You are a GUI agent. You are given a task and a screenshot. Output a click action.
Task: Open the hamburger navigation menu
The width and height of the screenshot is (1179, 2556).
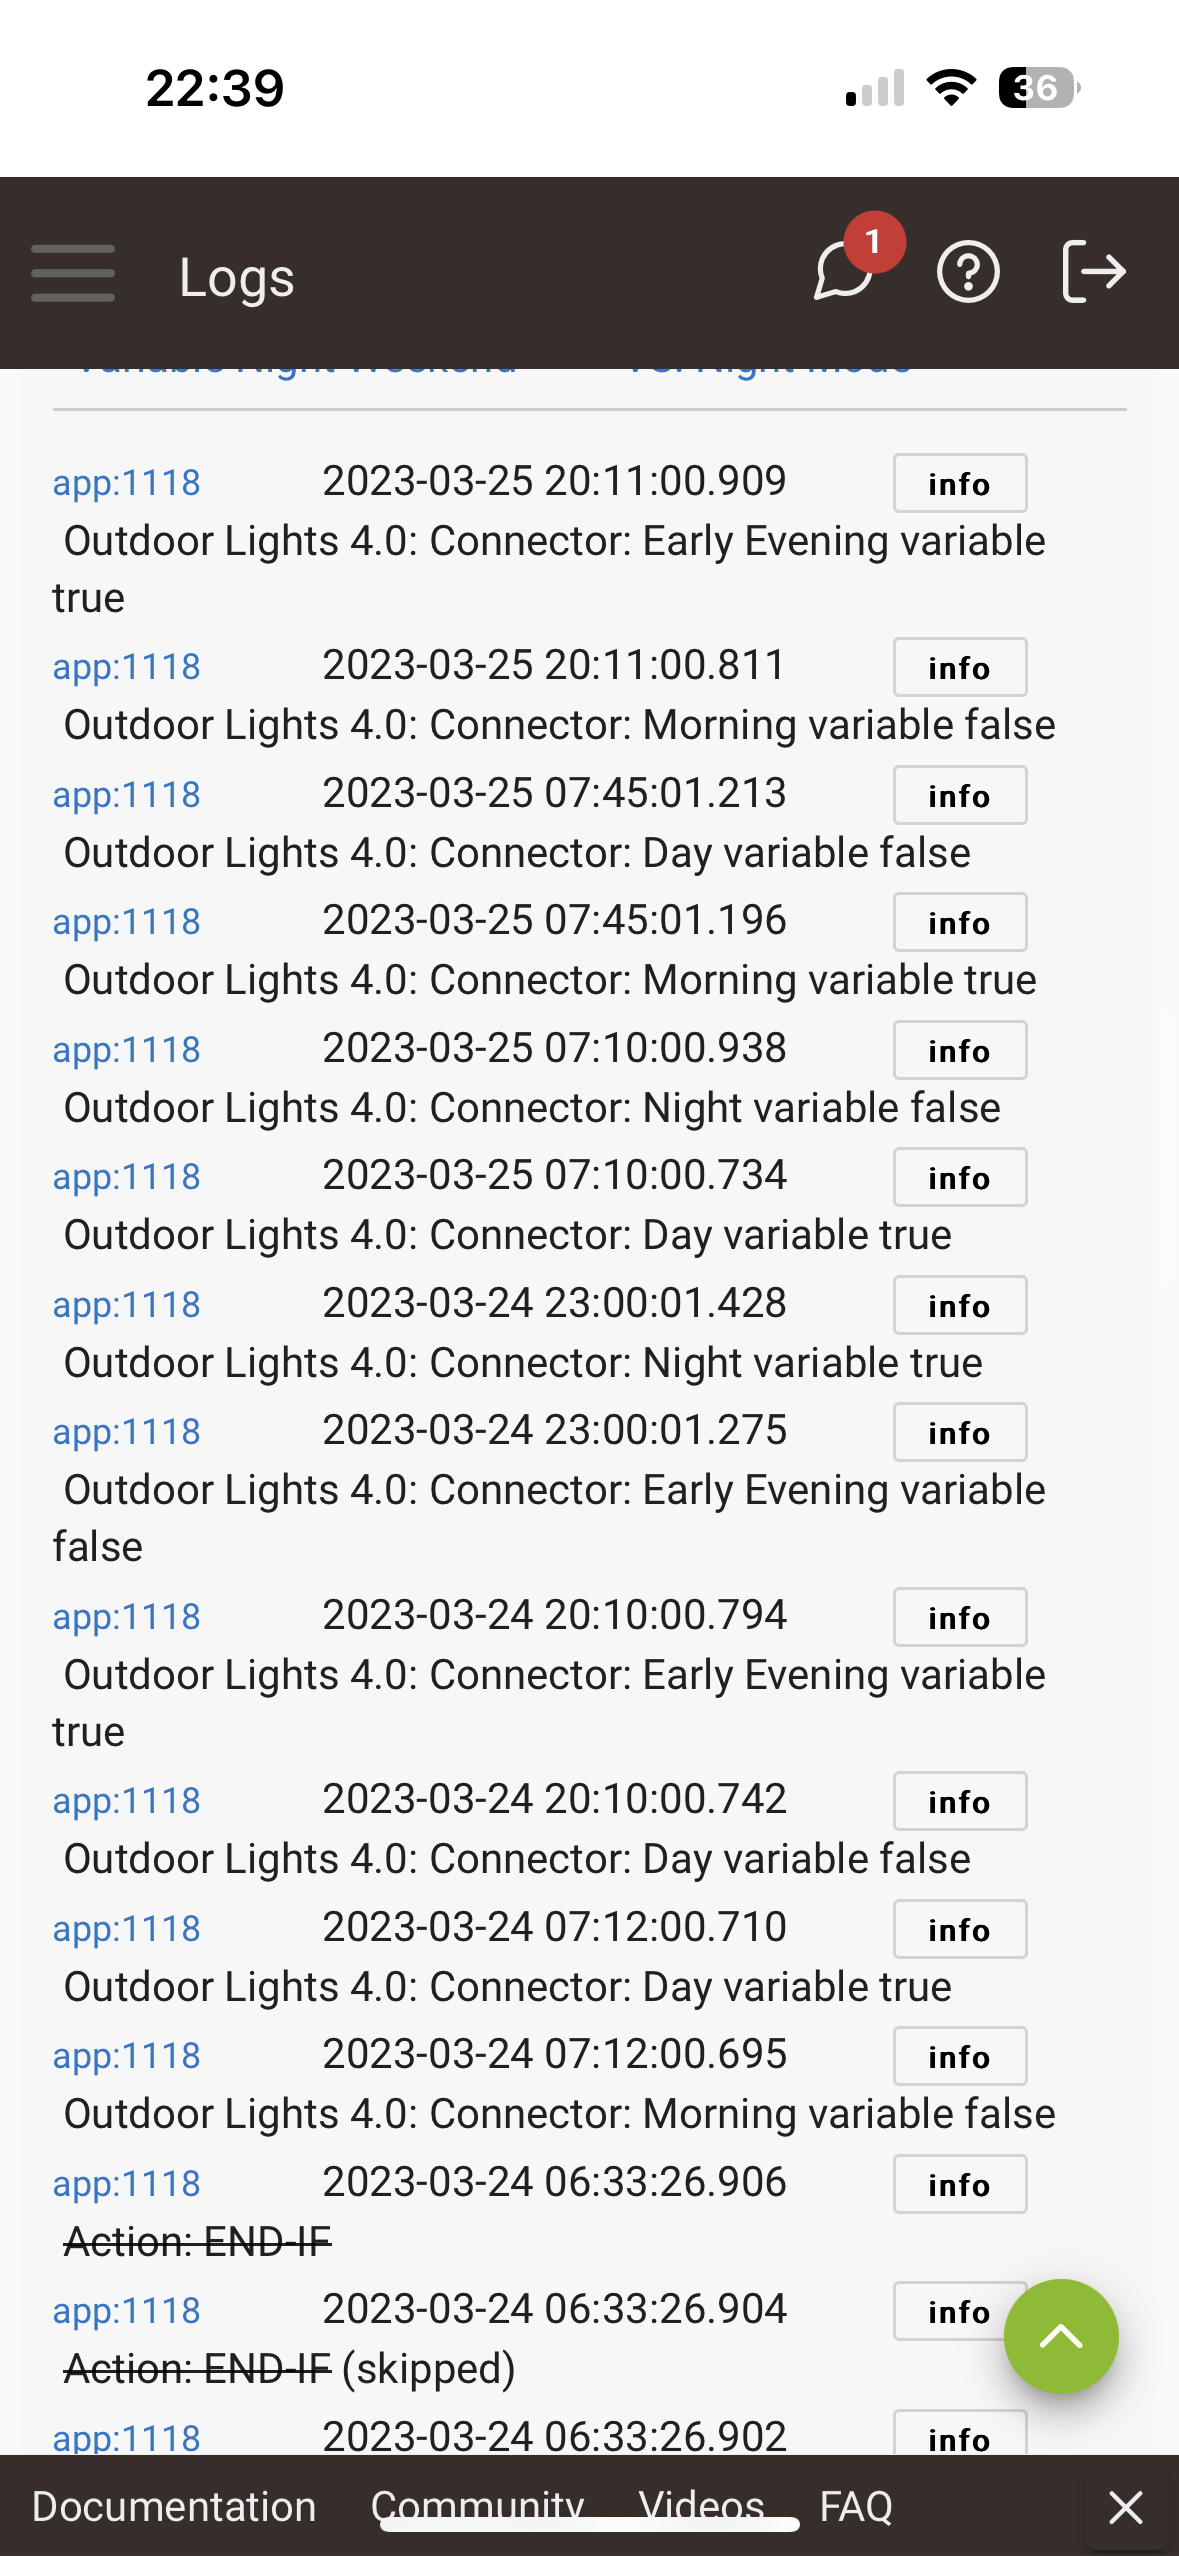click(x=73, y=273)
